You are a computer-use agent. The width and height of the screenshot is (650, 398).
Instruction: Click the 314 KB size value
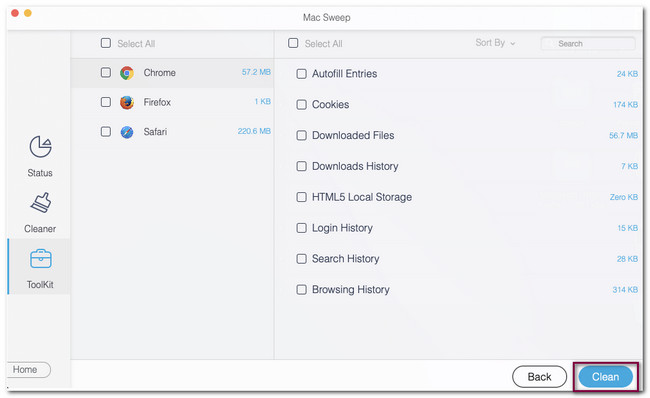point(625,290)
